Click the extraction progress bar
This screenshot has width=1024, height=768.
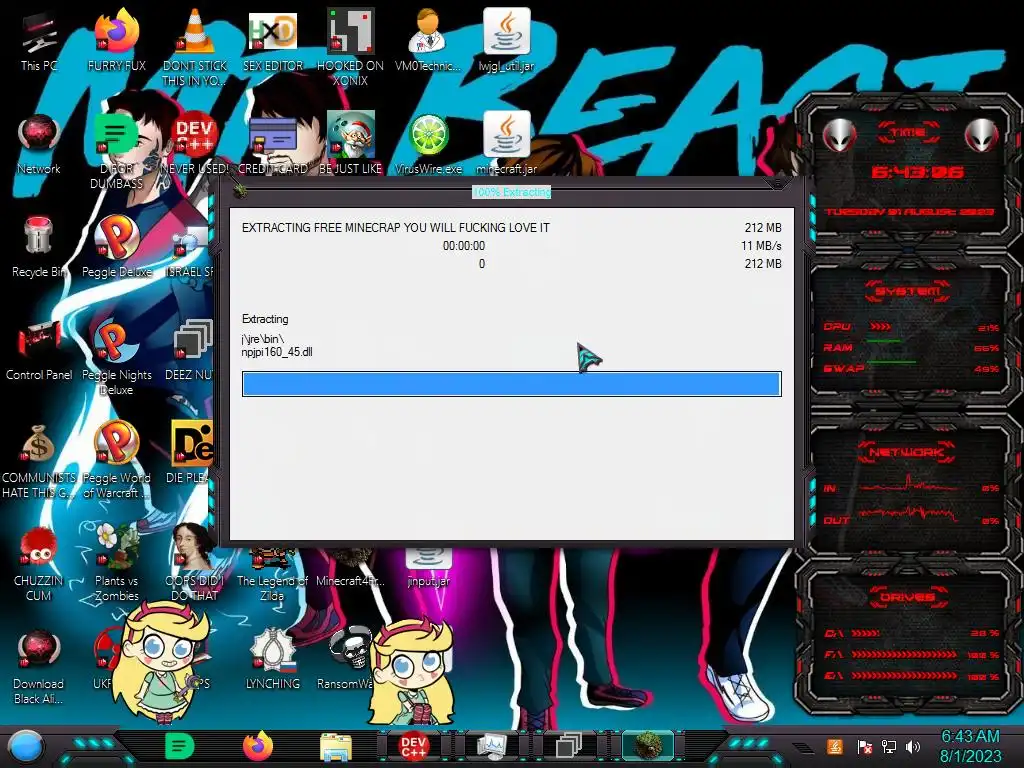511,384
